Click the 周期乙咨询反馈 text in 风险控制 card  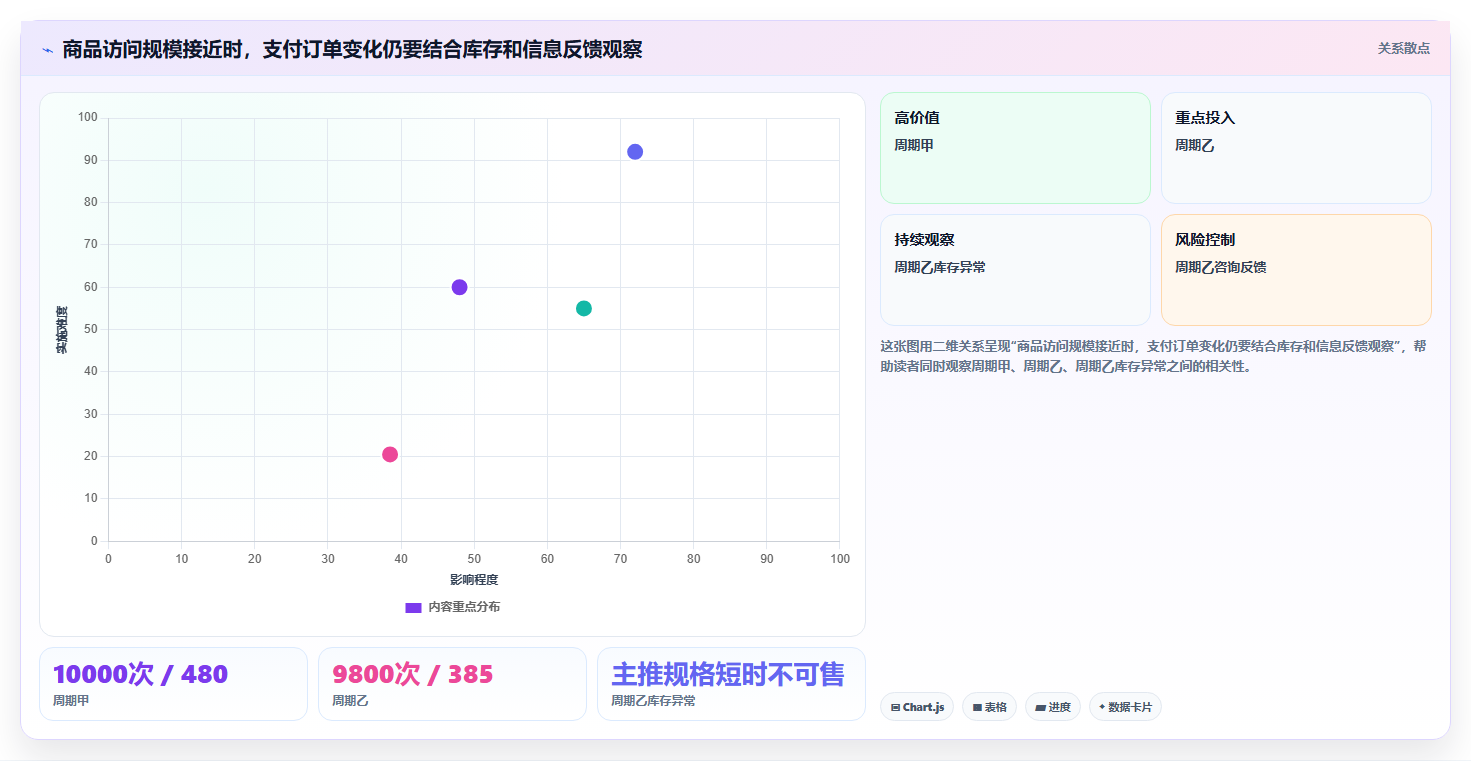point(1221,267)
